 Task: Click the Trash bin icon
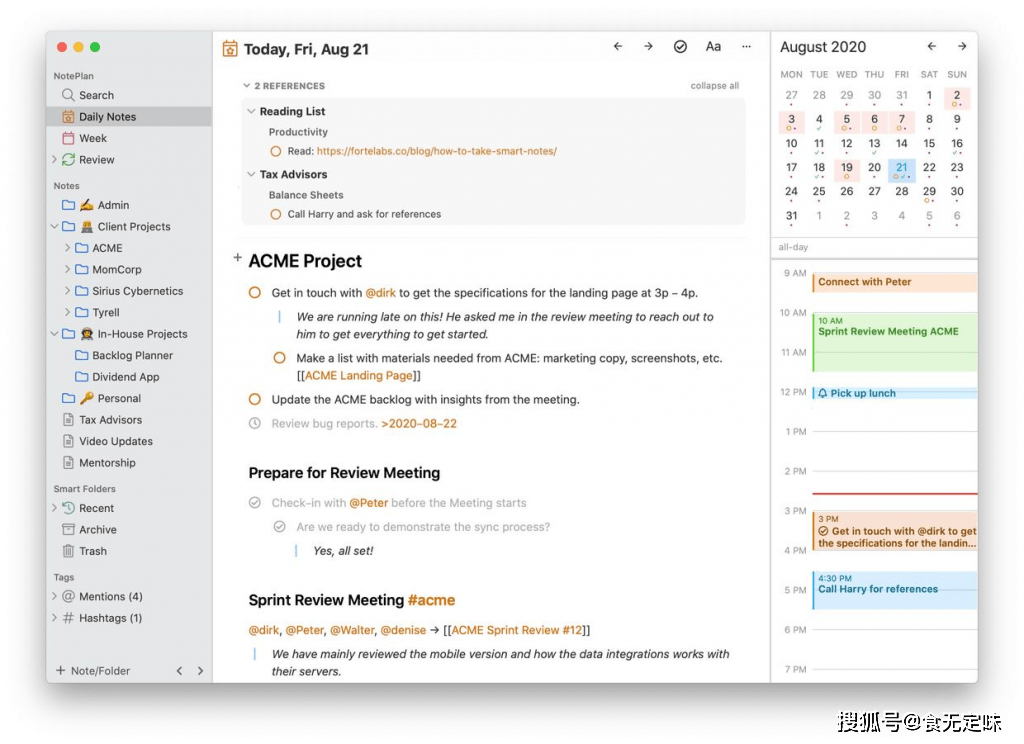[x=68, y=551]
